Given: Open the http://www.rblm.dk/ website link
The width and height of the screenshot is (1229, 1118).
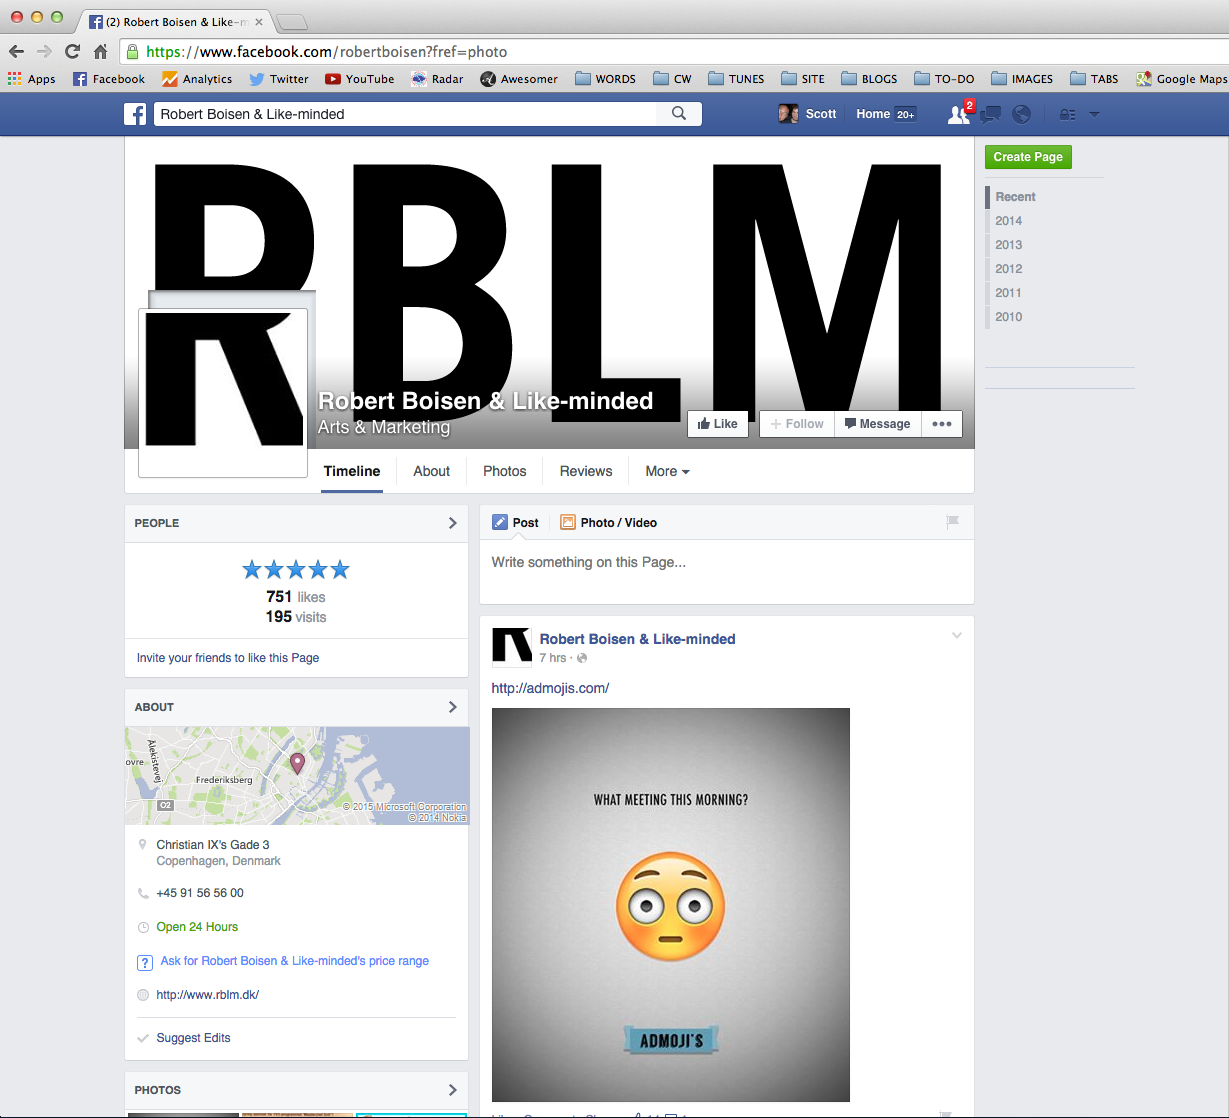Looking at the screenshot, I should click(208, 995).
